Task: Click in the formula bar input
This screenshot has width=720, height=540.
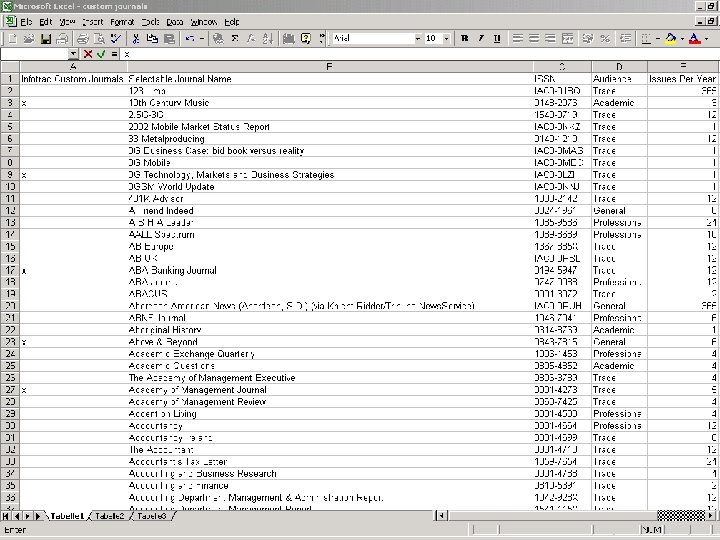Action: coord(419,54)
